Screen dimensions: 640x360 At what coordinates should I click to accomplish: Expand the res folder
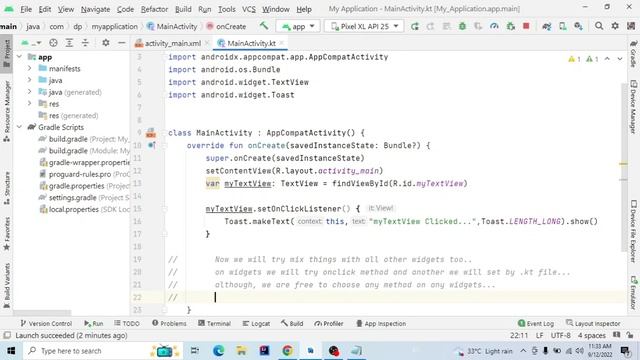coord(30,104)
